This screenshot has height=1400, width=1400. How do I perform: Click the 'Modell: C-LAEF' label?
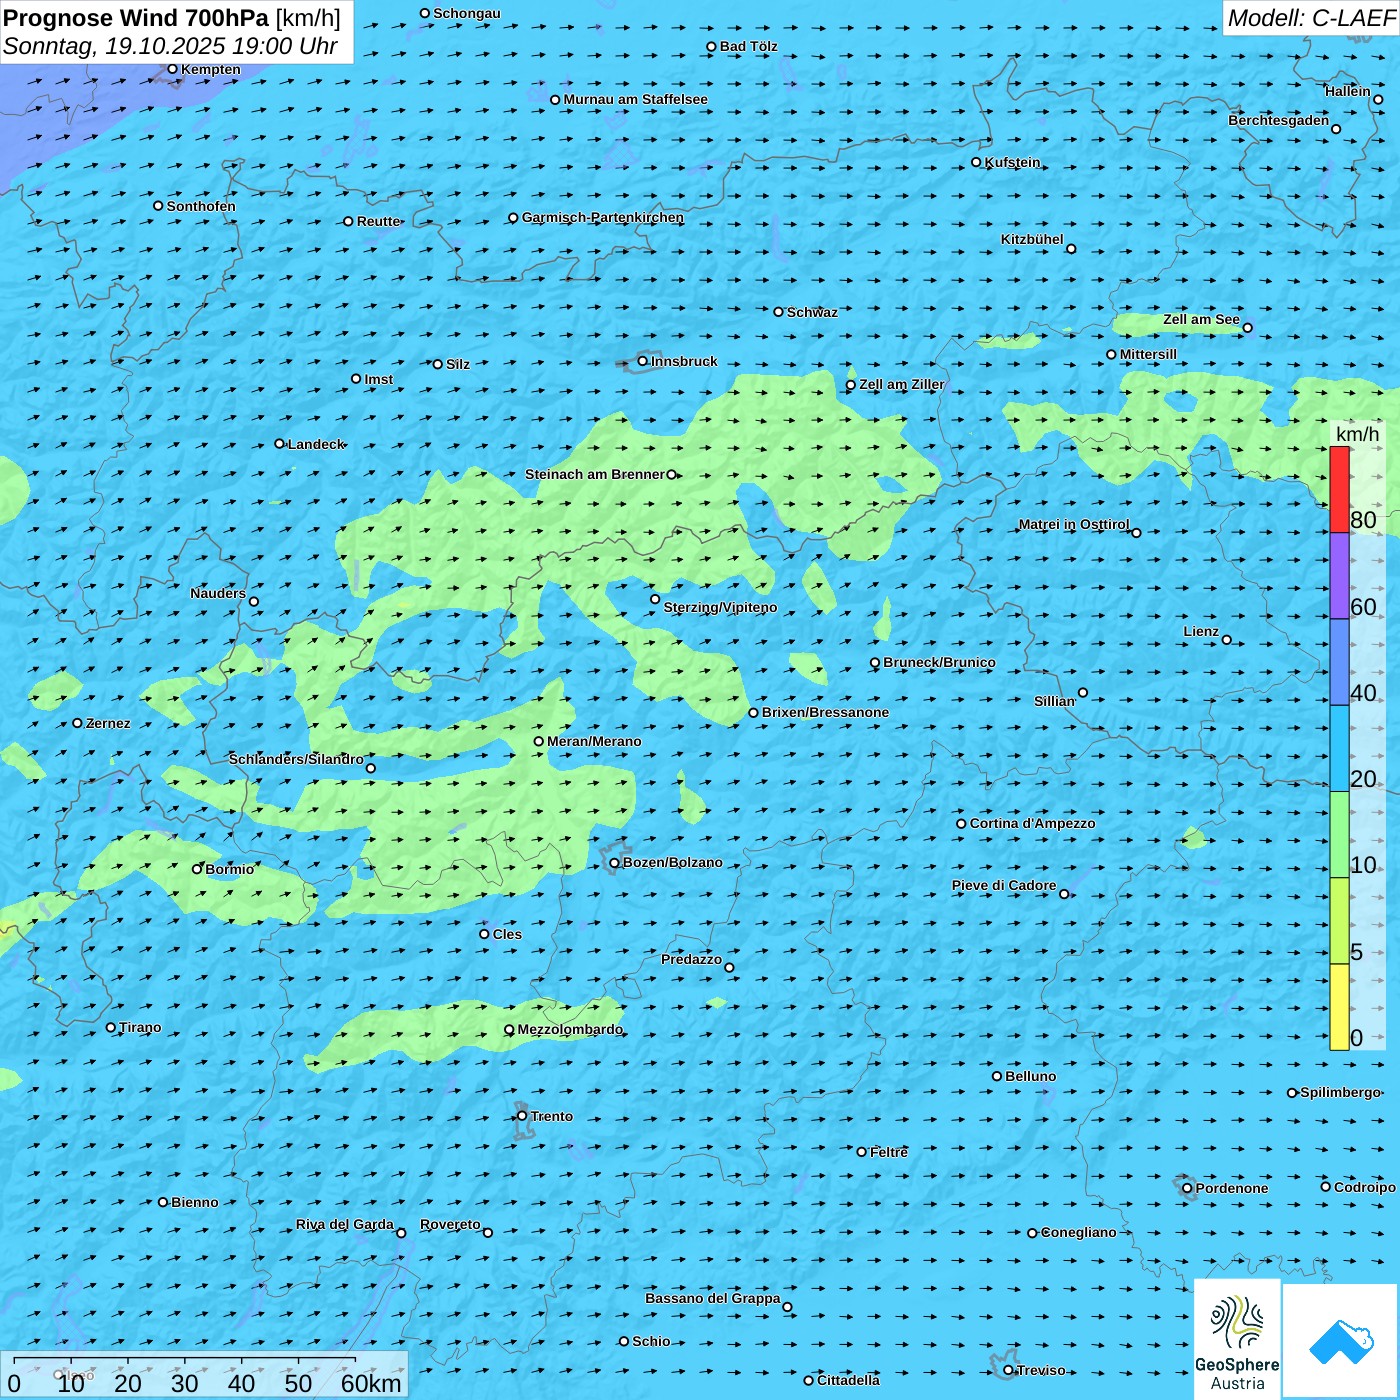1311,18
